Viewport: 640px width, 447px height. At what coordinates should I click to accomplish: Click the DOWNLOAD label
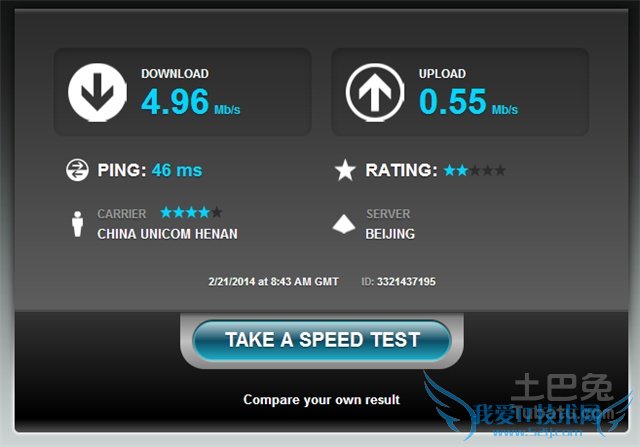tap(175, 73)
